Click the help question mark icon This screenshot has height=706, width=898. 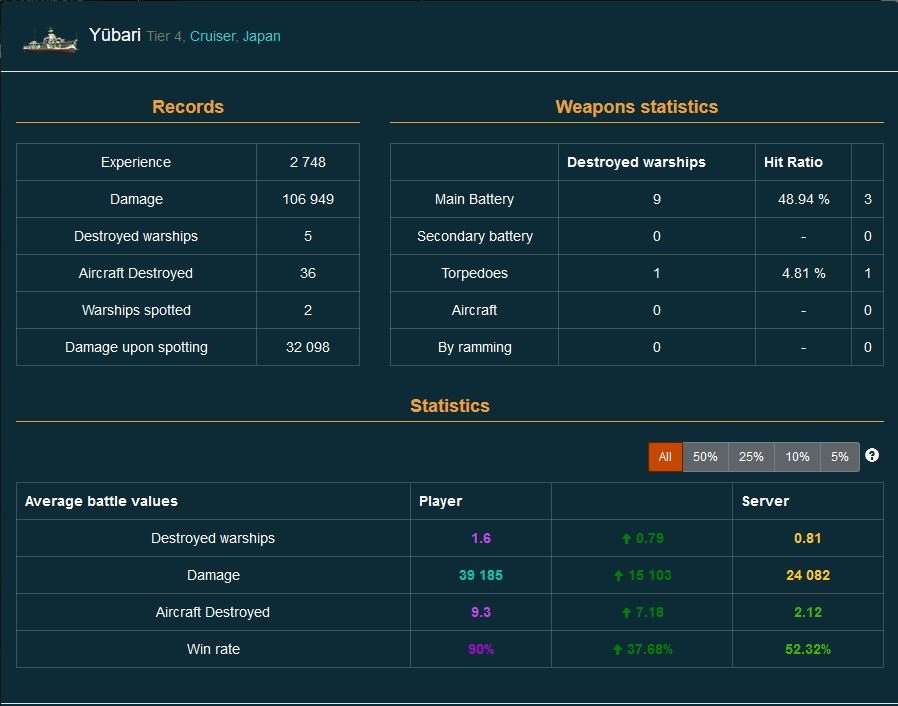coord(872,456)
